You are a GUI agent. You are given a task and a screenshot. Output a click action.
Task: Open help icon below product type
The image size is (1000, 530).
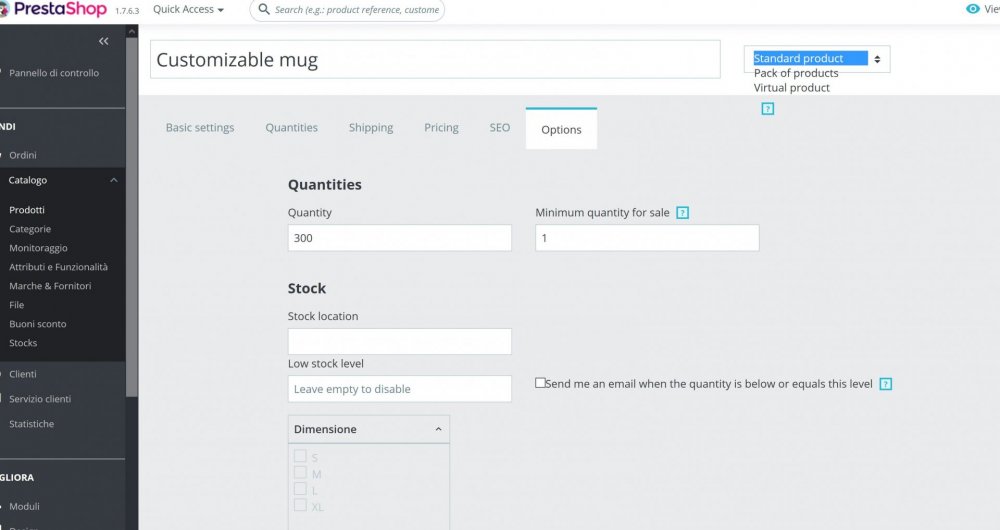[x=768, y=108]
